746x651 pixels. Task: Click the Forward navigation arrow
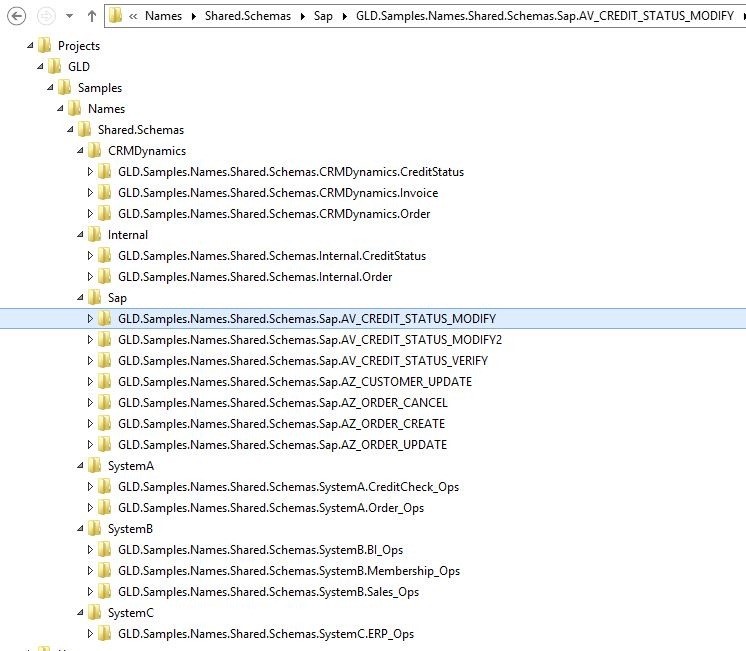tap(46, 16)
